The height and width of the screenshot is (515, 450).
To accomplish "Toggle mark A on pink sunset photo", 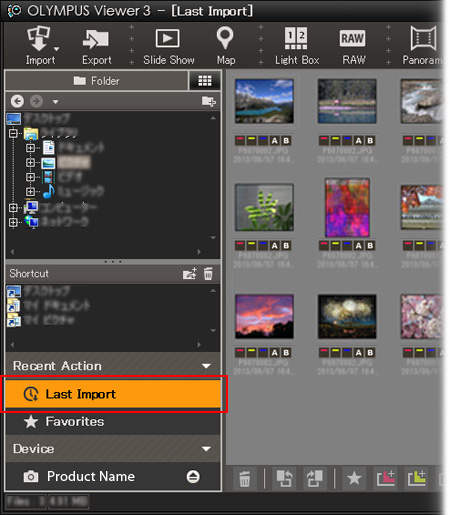I will pyautogui.click(x=275, y=352).
